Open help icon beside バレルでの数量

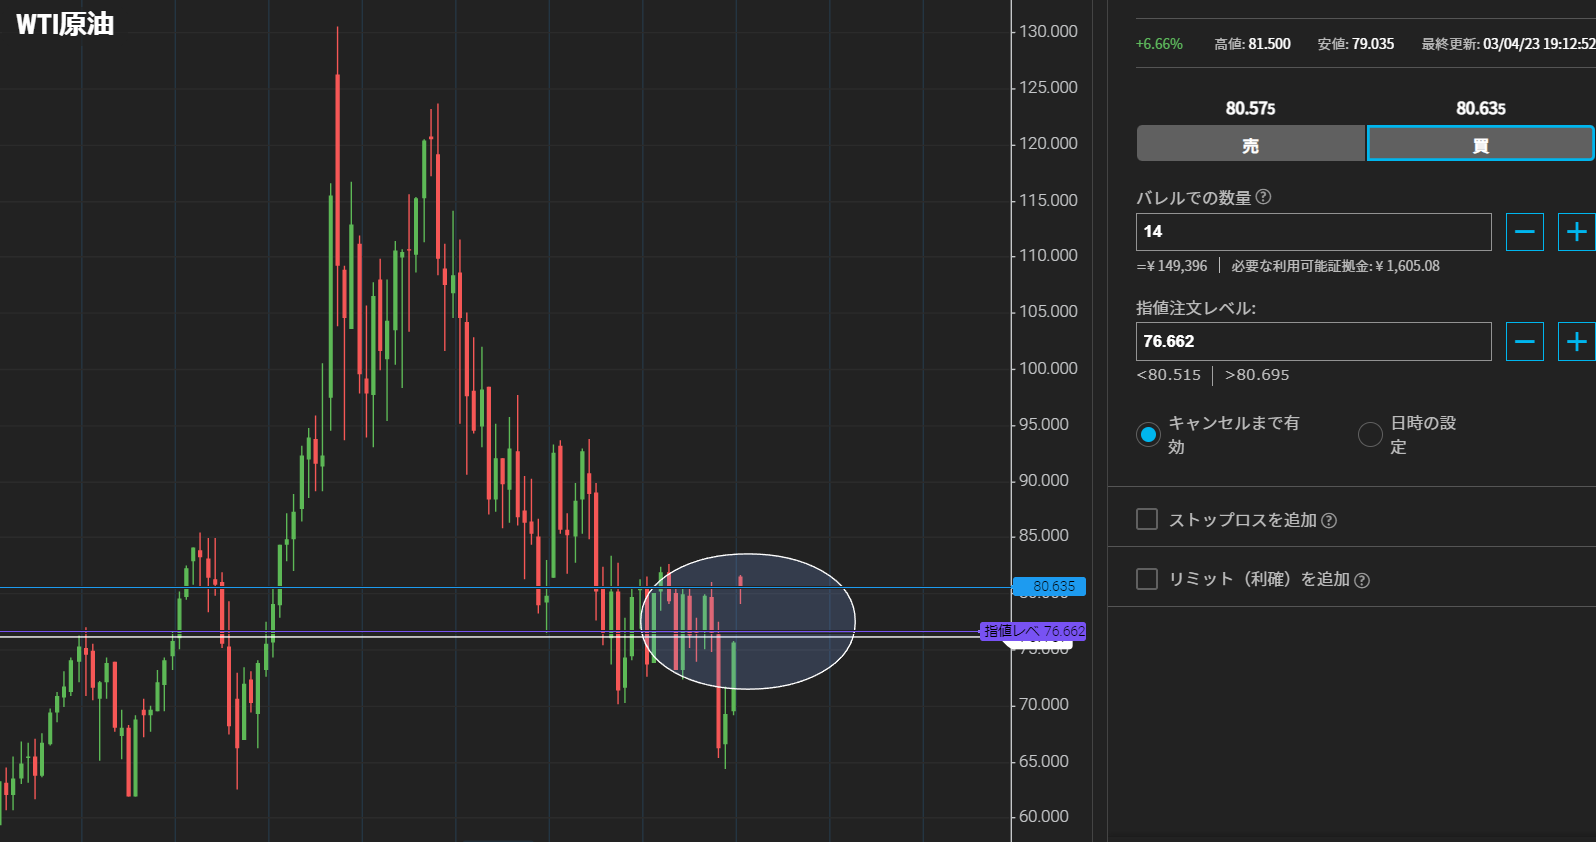click(x=1263, y=197)
